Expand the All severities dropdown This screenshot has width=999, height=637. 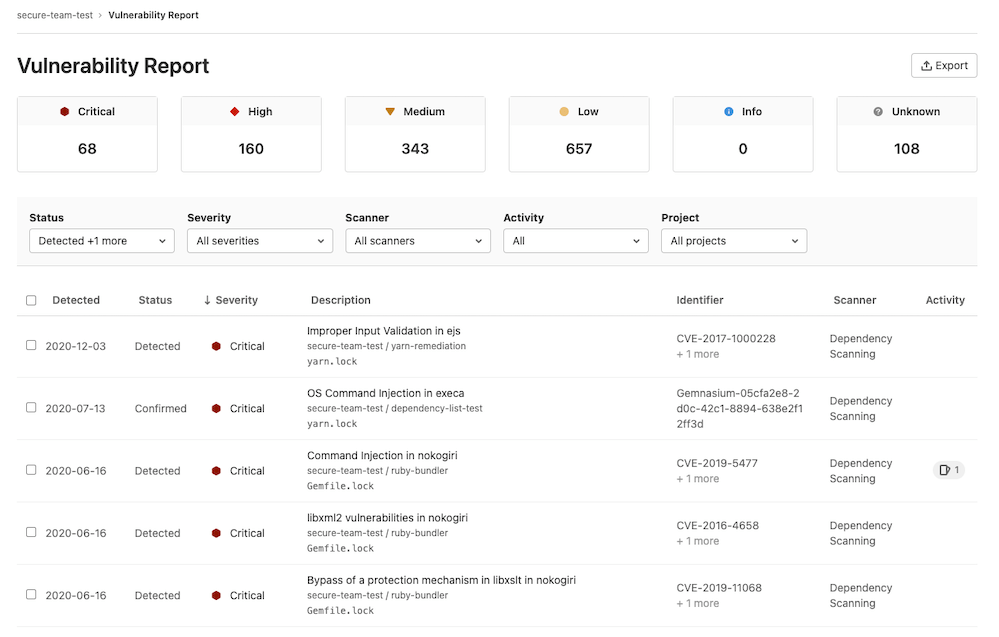coord(259,241)
